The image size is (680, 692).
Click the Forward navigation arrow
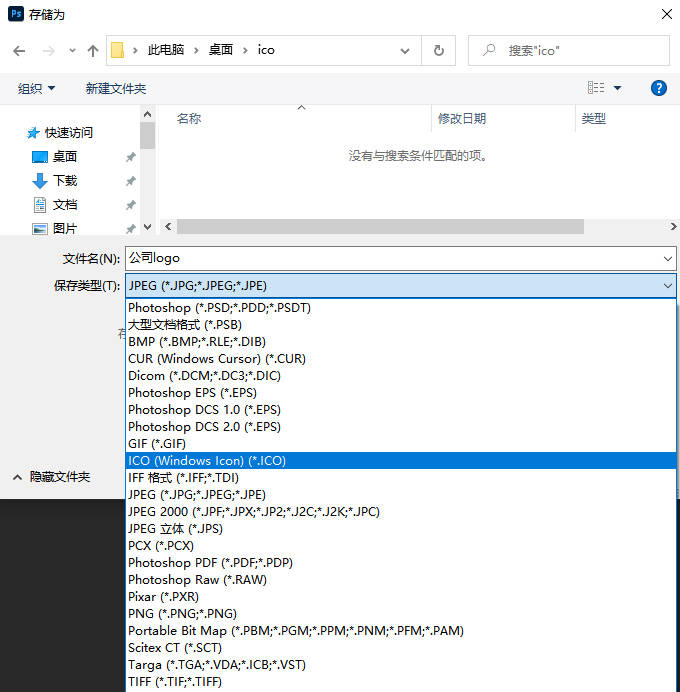click(48, 51)
